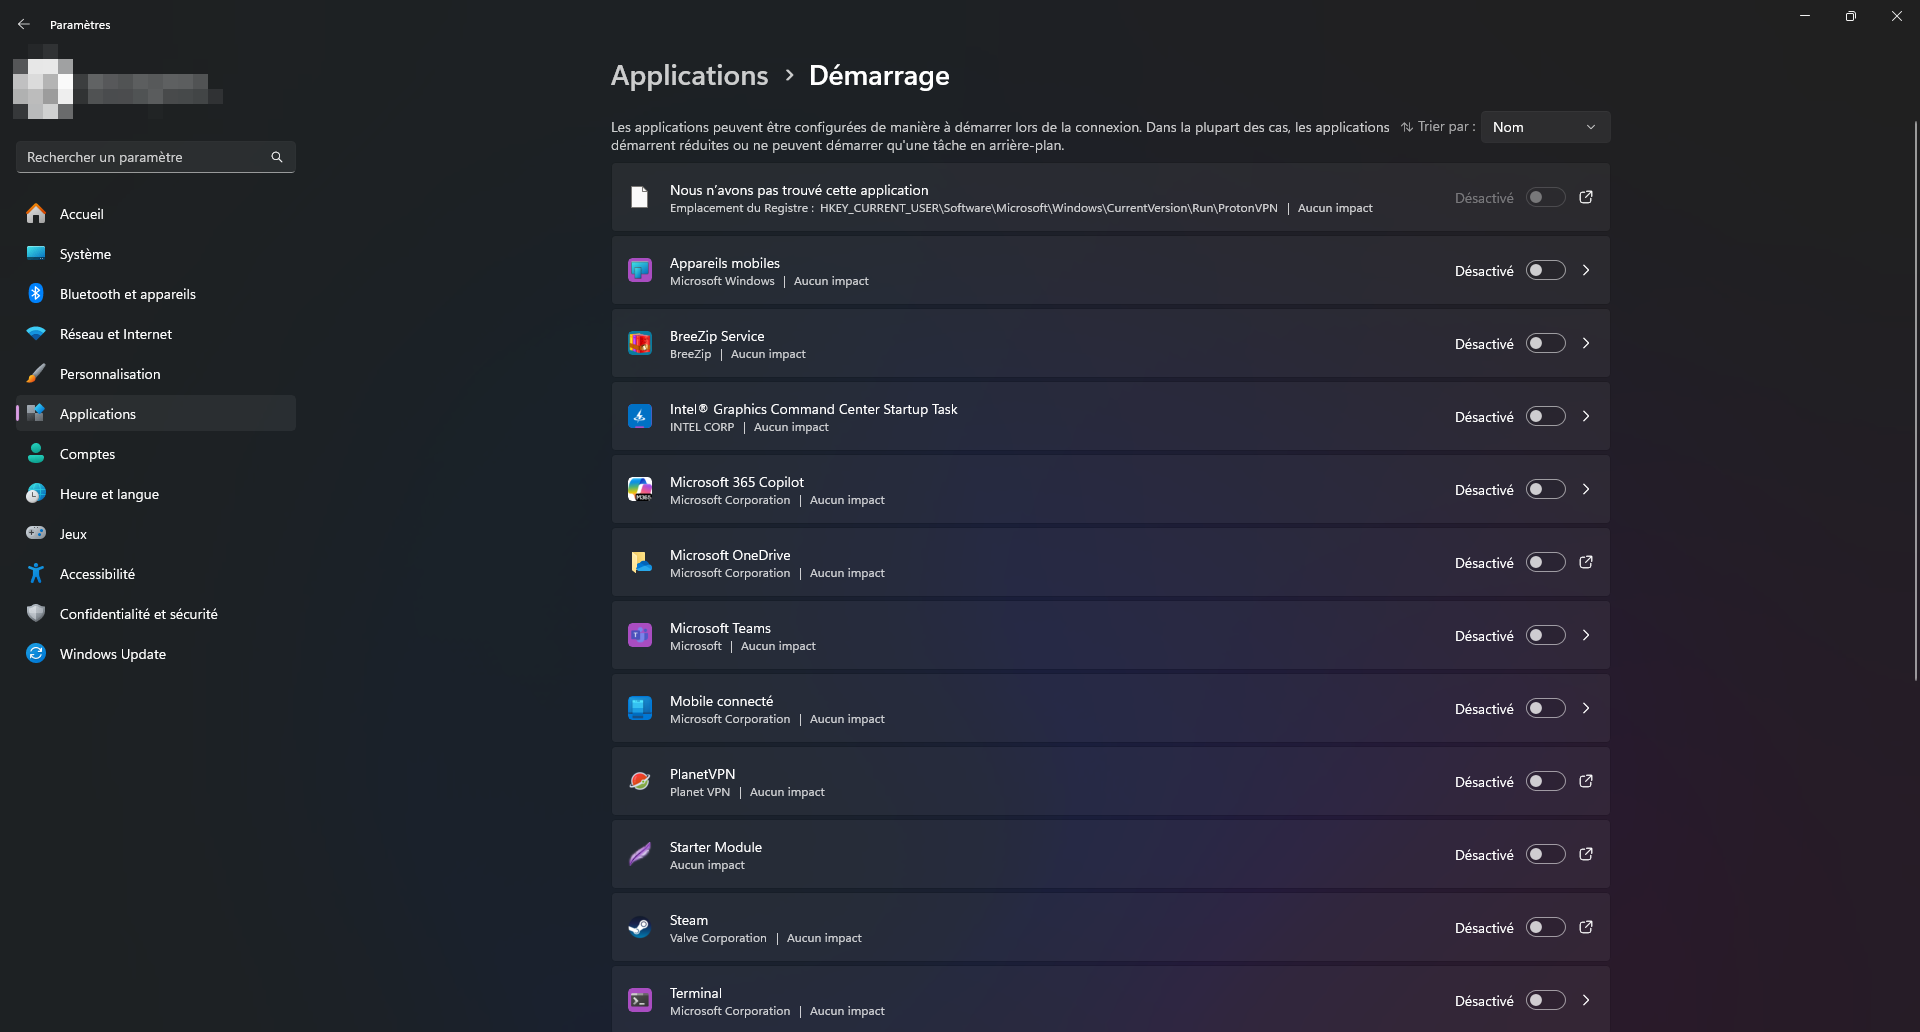Image resolution: width=1920 pixels, height=1032 pixels.
Task: Click the Starter Module feather icon
Action: coord(640,854)
